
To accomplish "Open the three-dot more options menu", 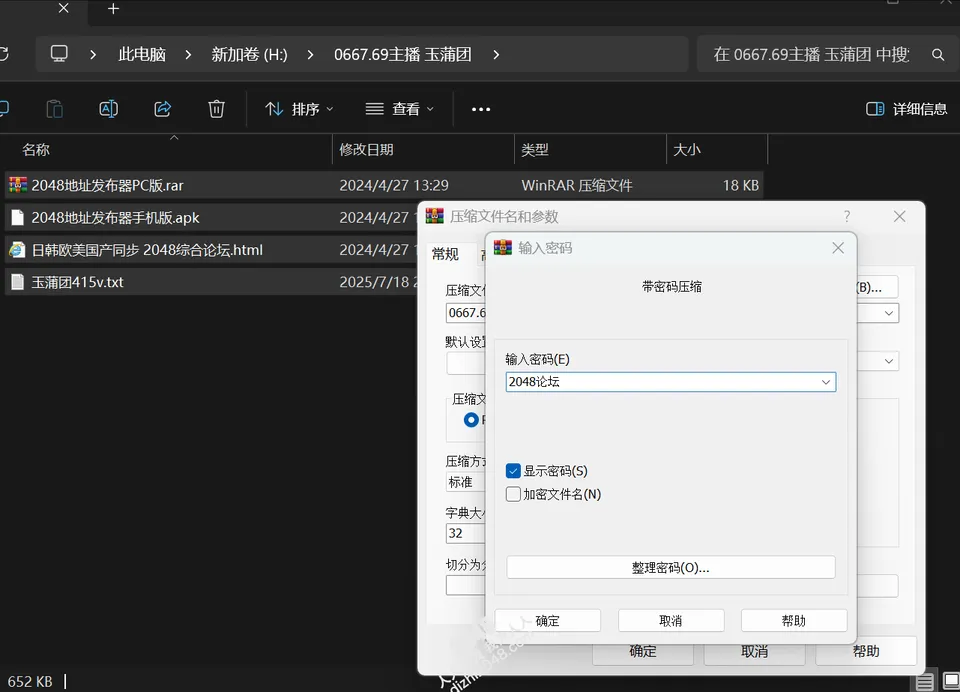I will (x=481, y=109).
